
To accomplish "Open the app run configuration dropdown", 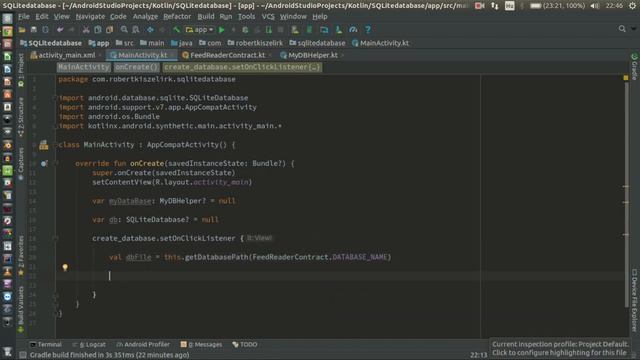I will point(200,30).
